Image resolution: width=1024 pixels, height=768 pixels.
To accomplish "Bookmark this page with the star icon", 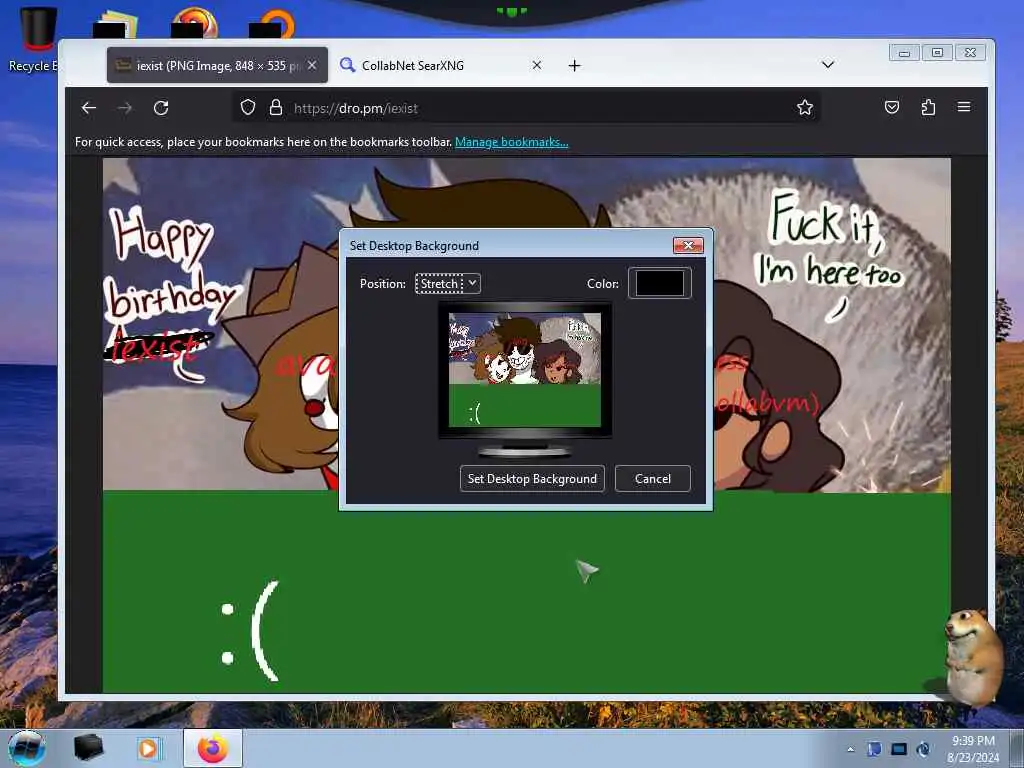I will click(x=805, y=107).
